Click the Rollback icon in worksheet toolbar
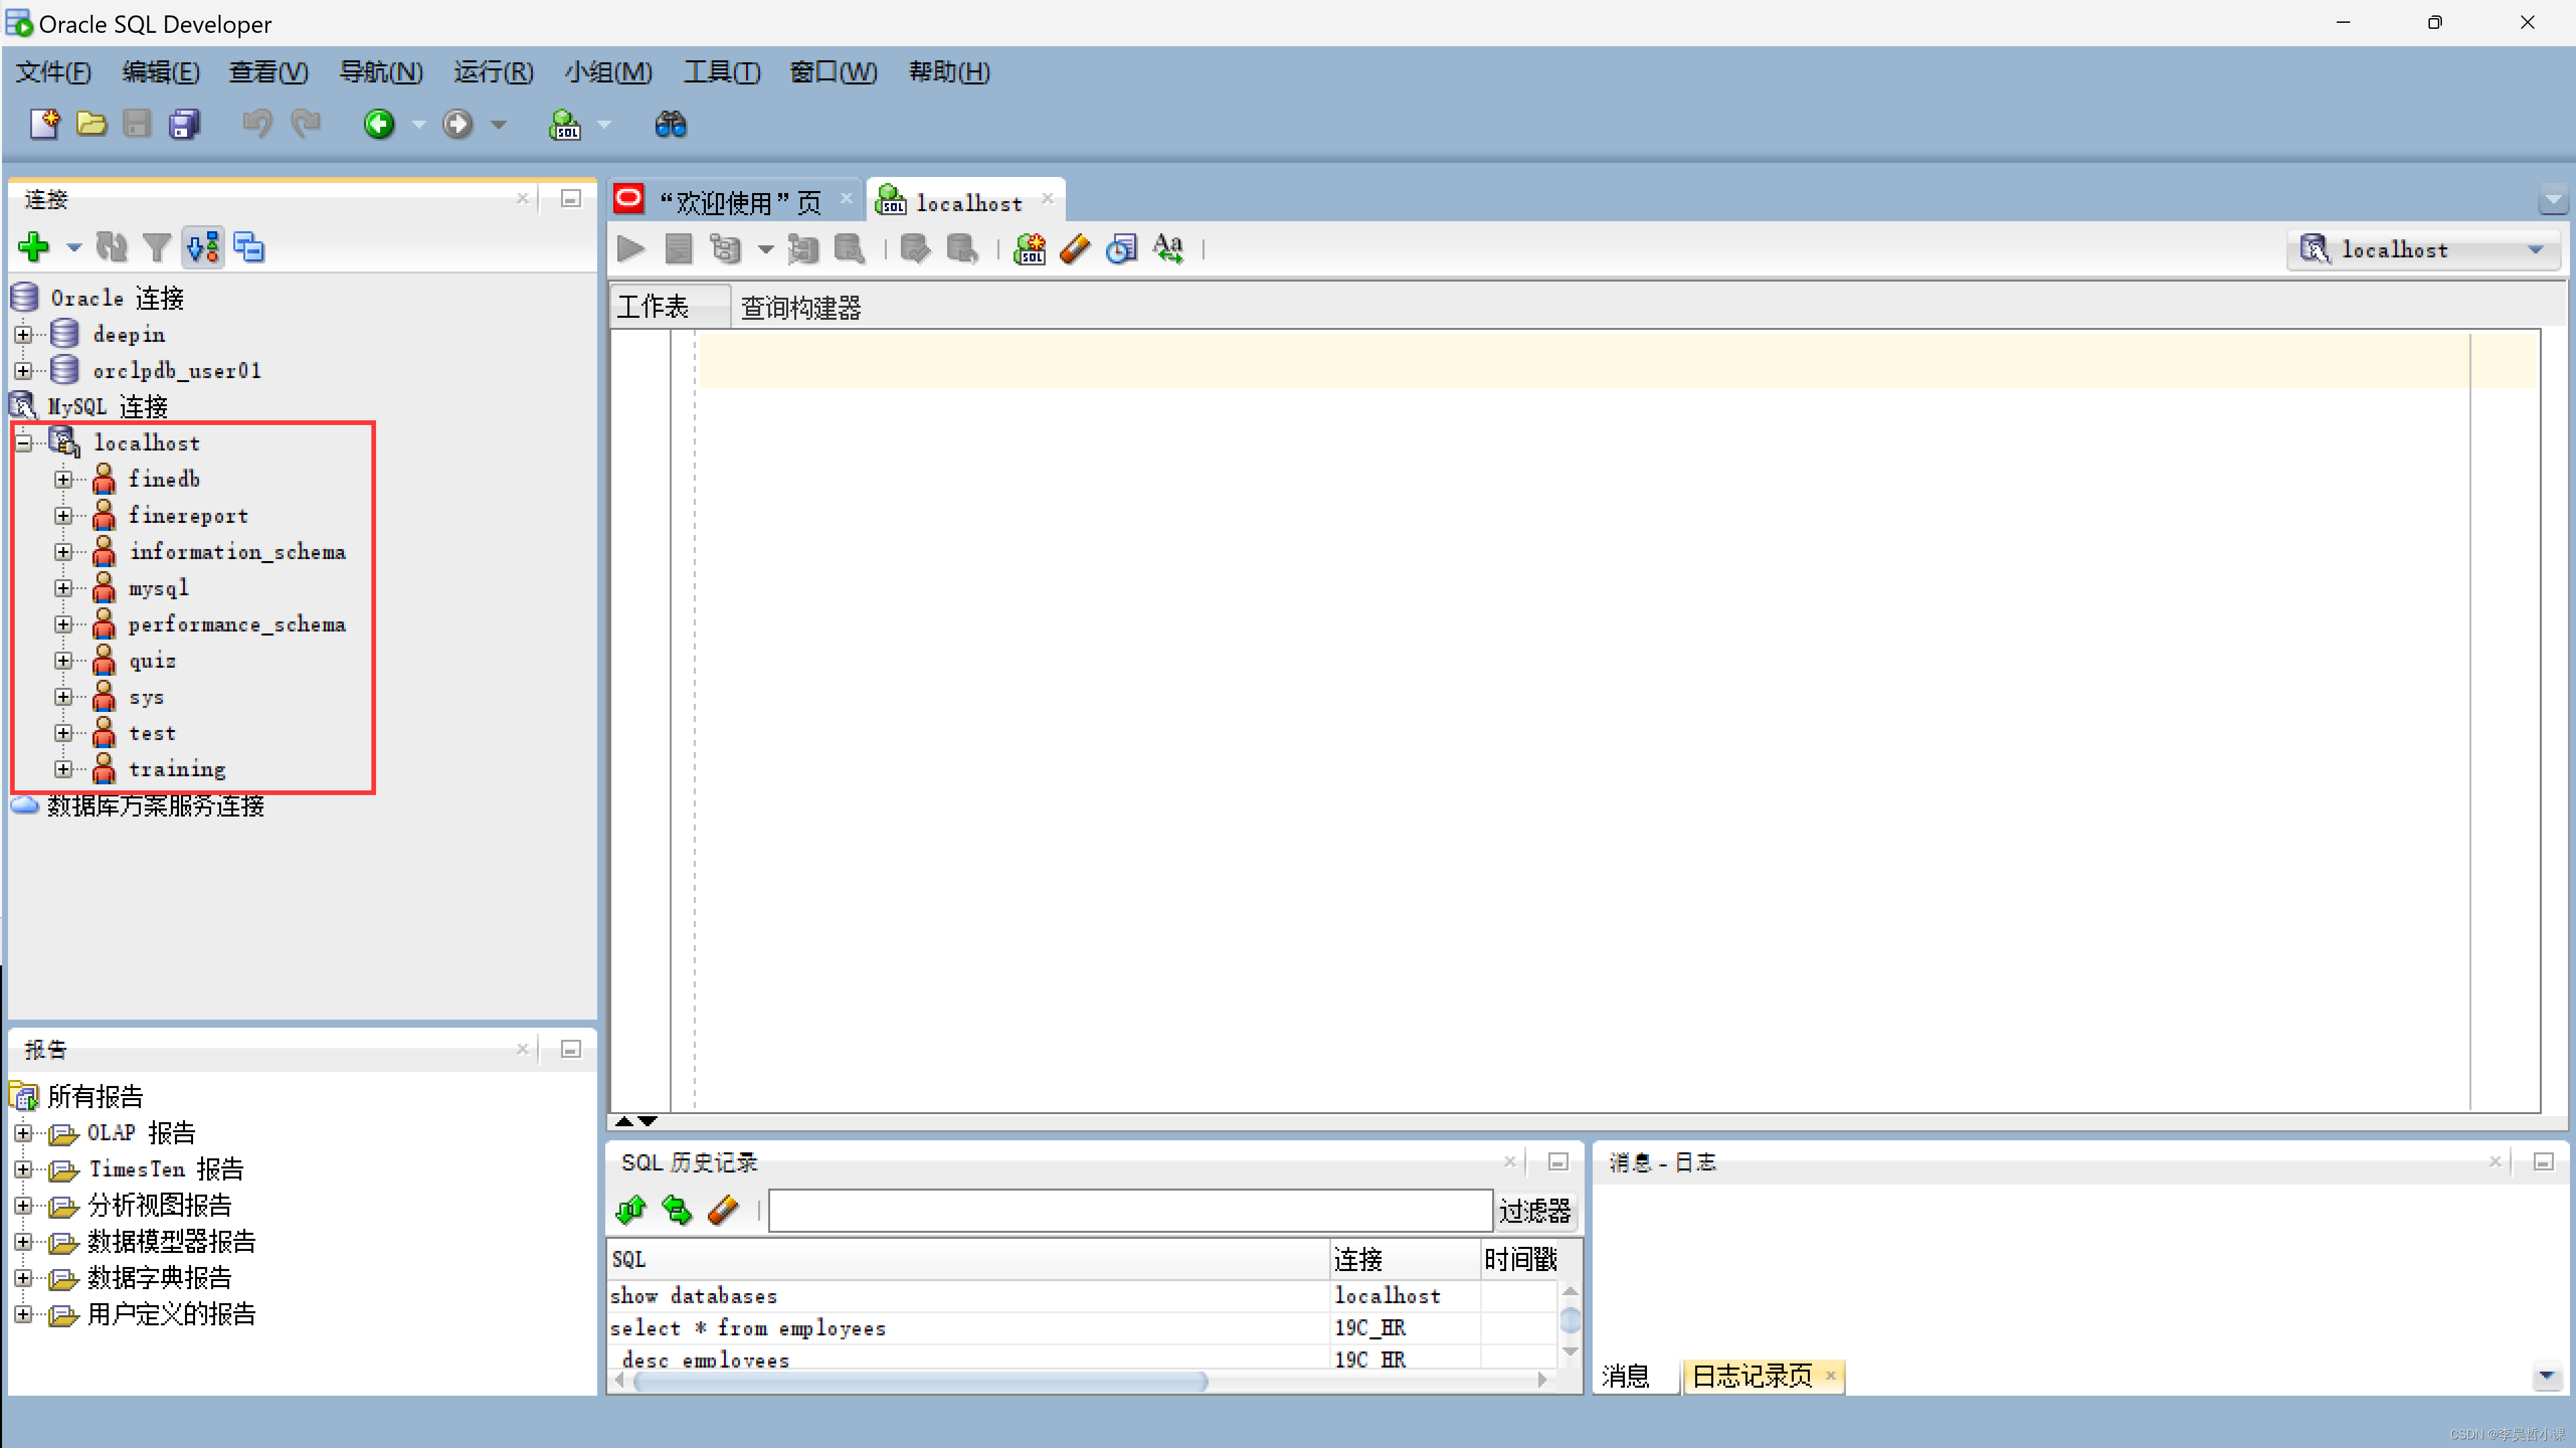This screenshot has height=1448, width=2576. [962, 248]
